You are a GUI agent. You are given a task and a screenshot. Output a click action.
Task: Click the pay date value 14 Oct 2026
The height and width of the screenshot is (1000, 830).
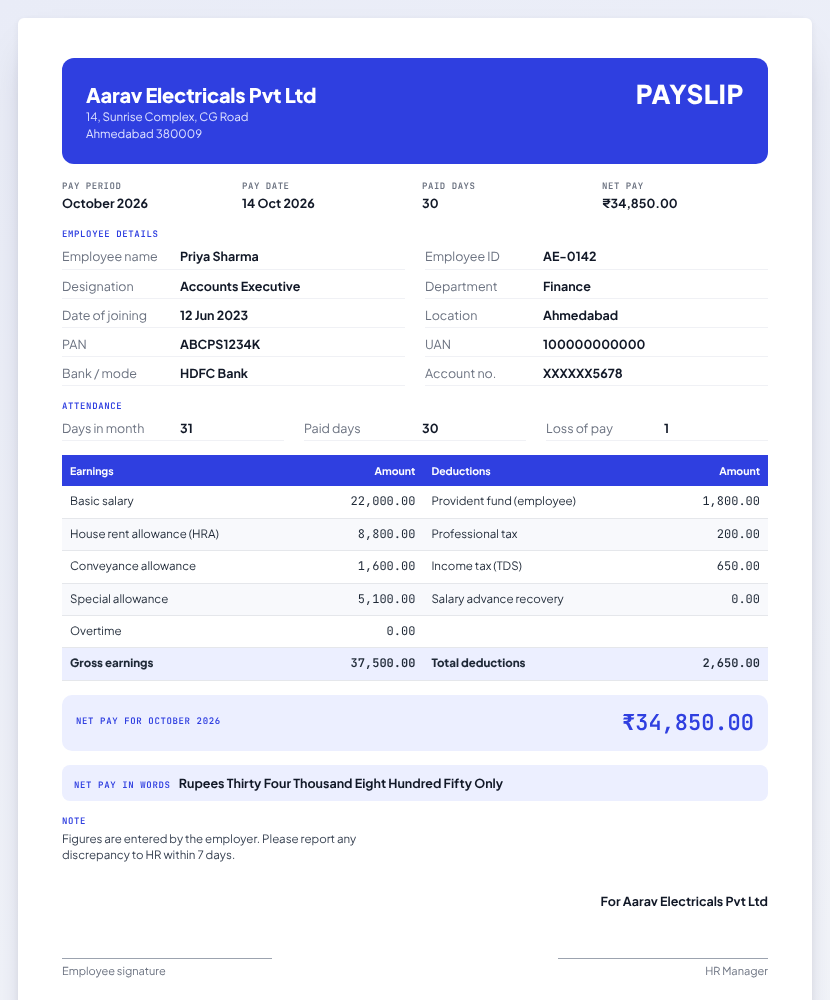278,203
